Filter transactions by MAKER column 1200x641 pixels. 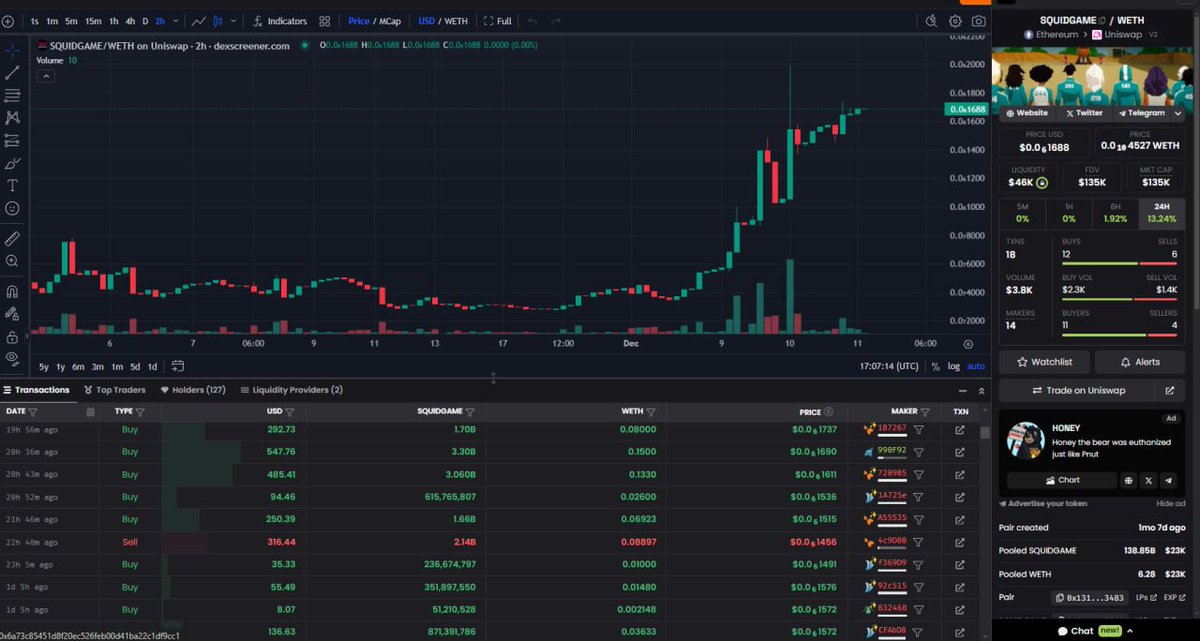coord(927,412)
